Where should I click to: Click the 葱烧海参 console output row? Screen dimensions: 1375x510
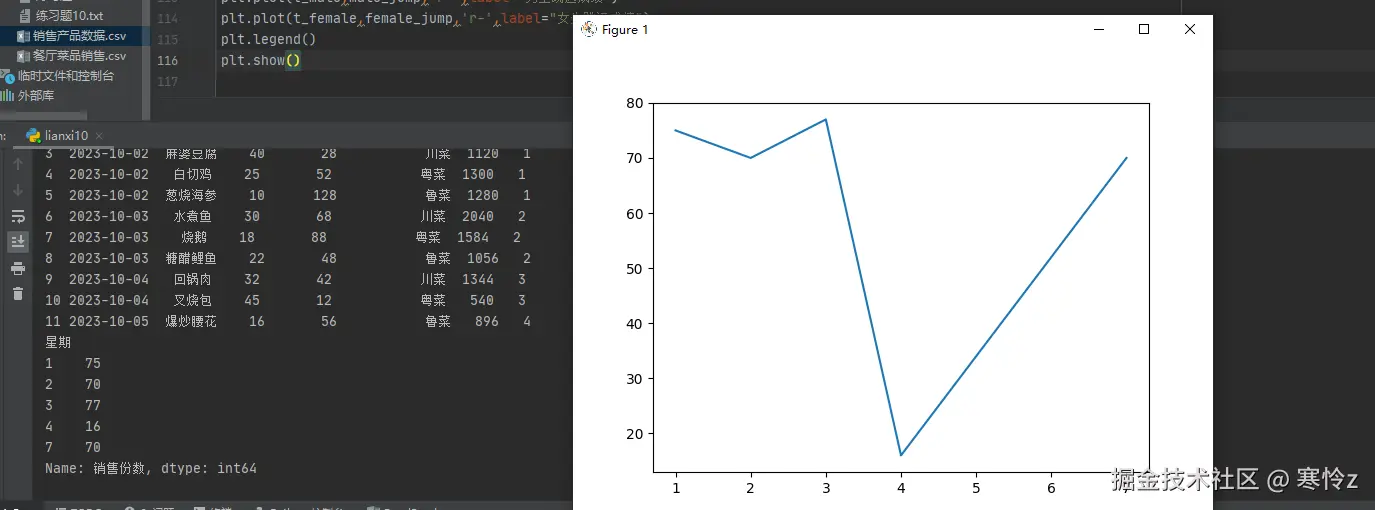click(288, 196)
